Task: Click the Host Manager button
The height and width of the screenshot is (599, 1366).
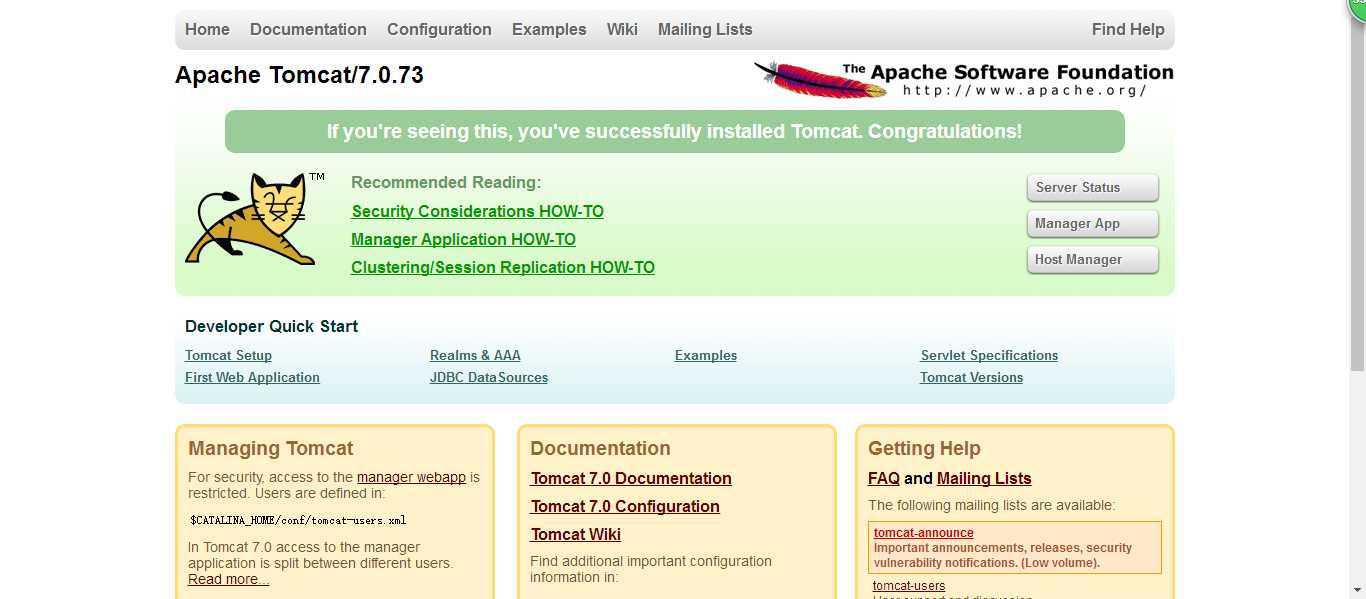Action: tap(1092, 260)
